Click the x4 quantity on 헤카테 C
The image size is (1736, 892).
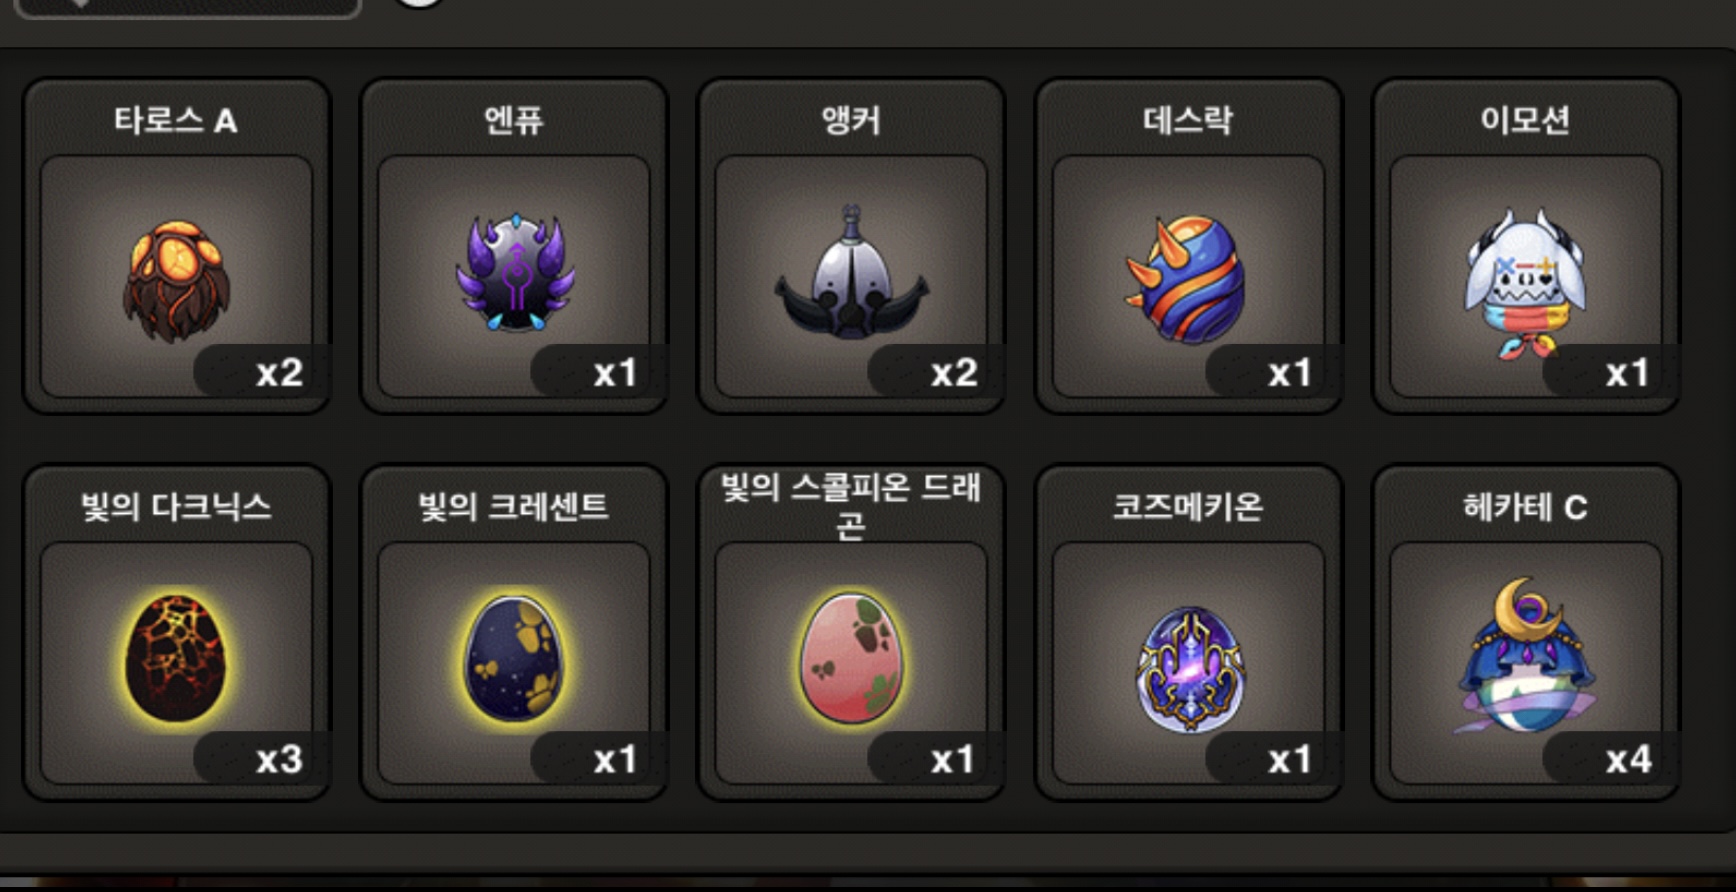pyautogui.click(x=1629, y=760)
